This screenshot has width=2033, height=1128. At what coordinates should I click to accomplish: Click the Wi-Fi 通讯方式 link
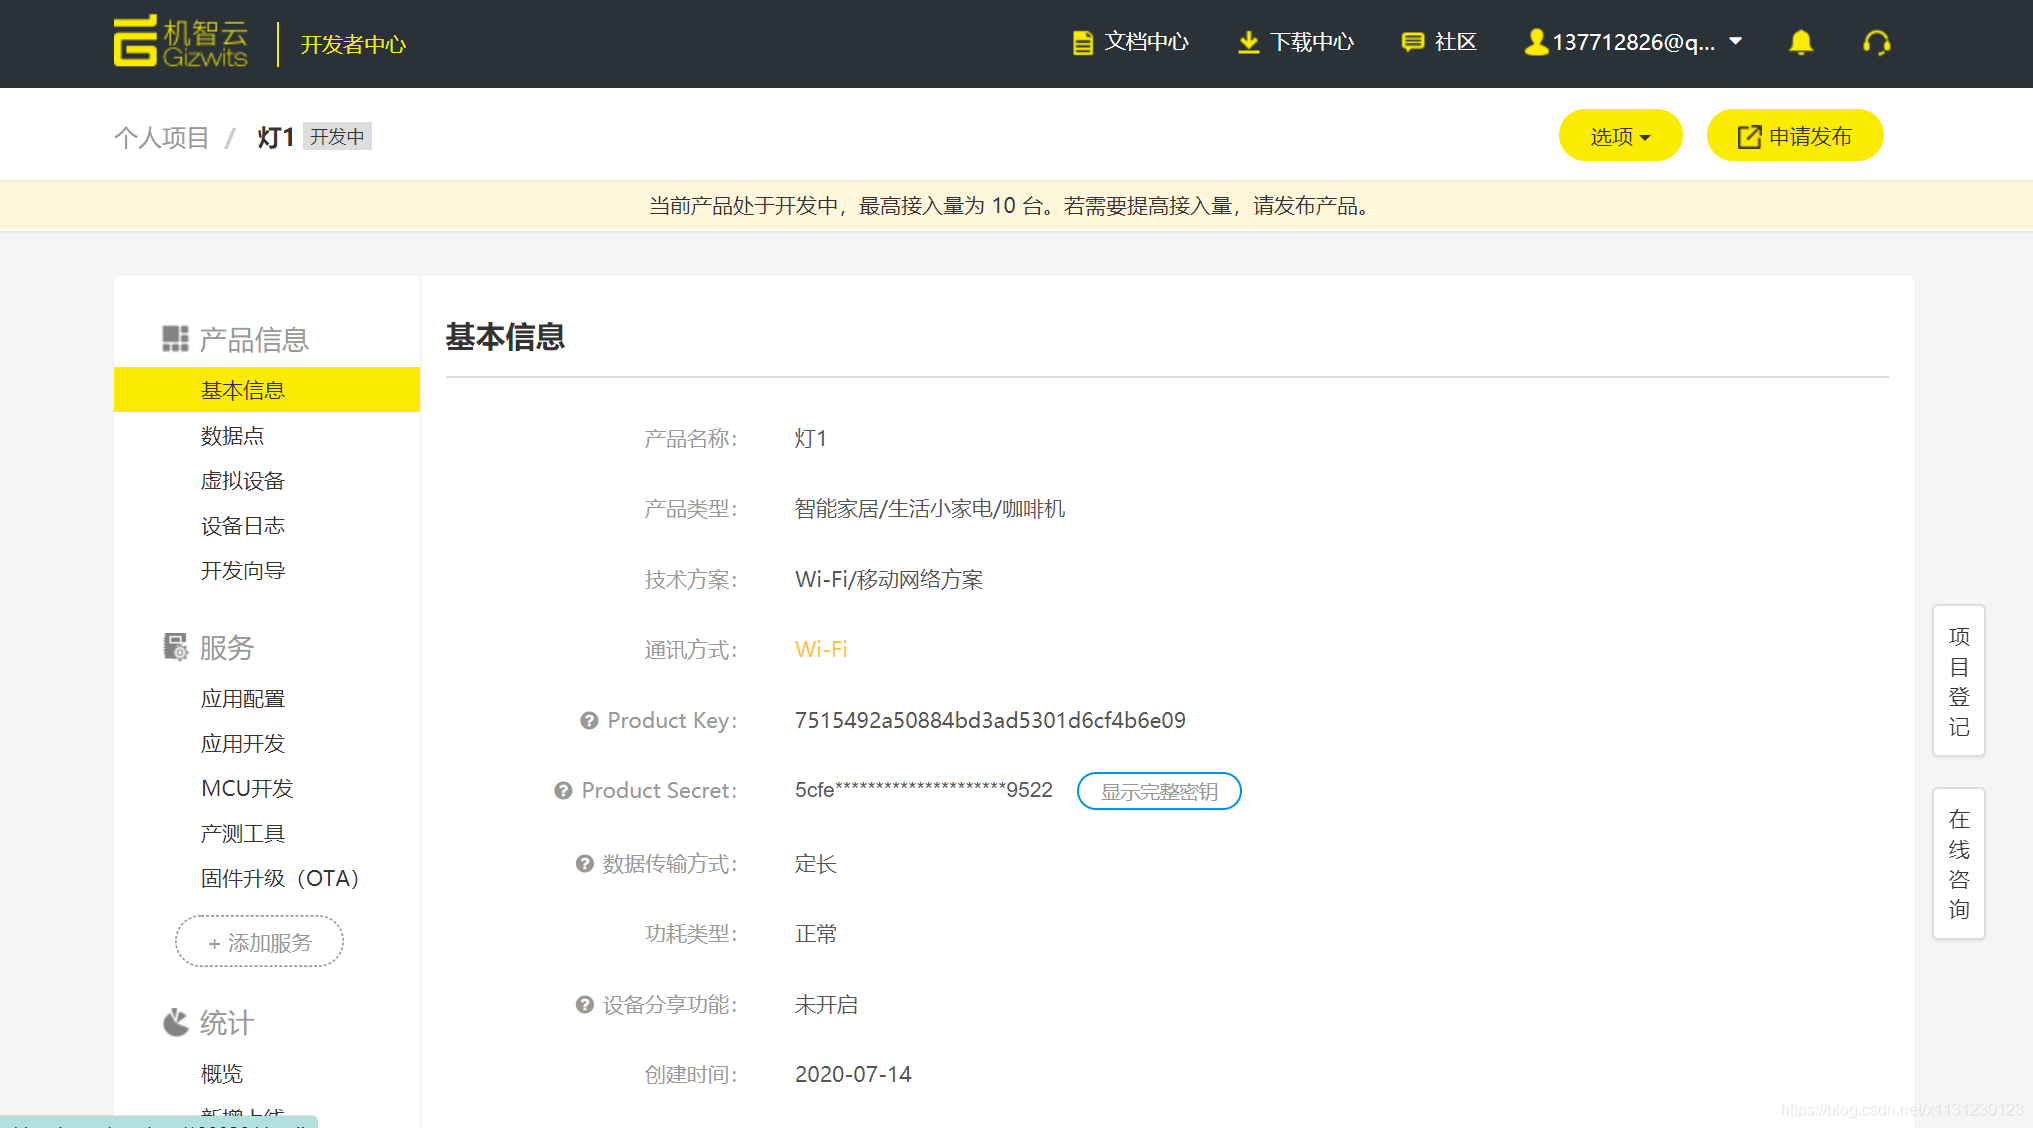coord(821,649)
